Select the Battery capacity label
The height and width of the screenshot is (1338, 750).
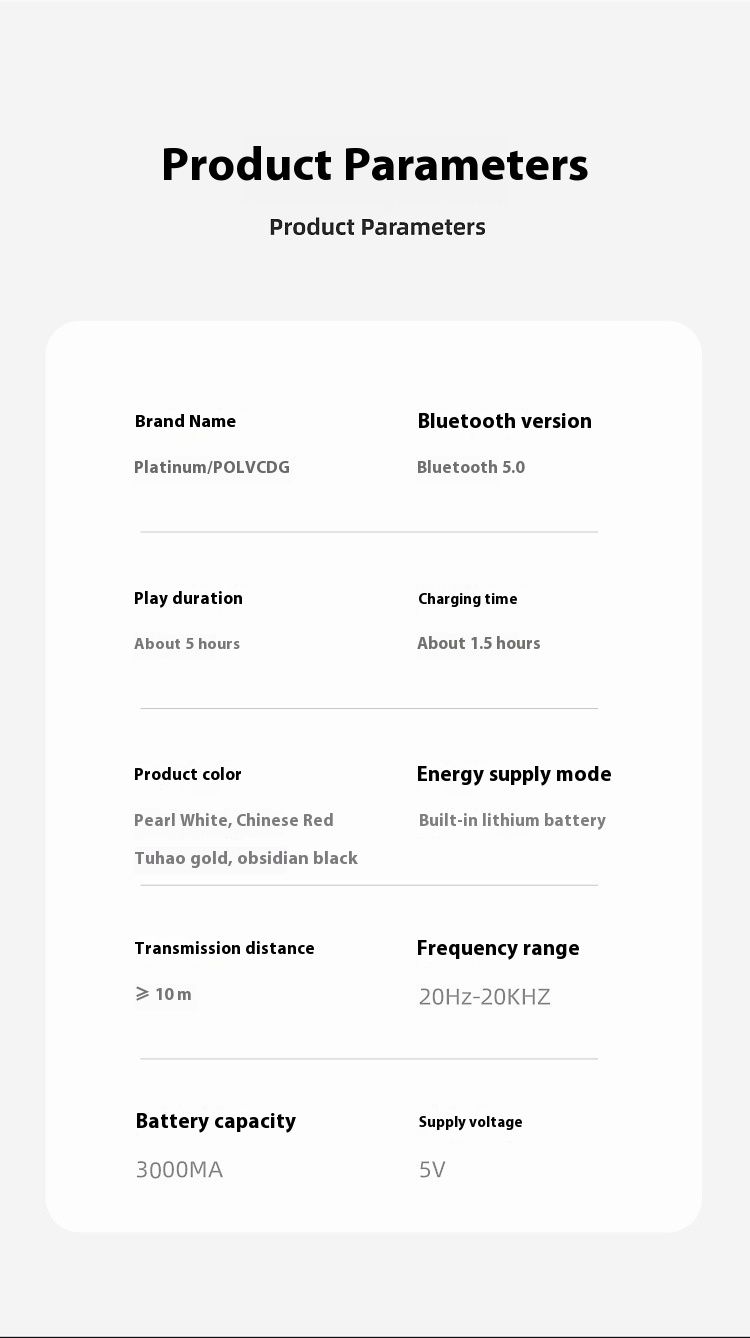[x=215, y=1121]
